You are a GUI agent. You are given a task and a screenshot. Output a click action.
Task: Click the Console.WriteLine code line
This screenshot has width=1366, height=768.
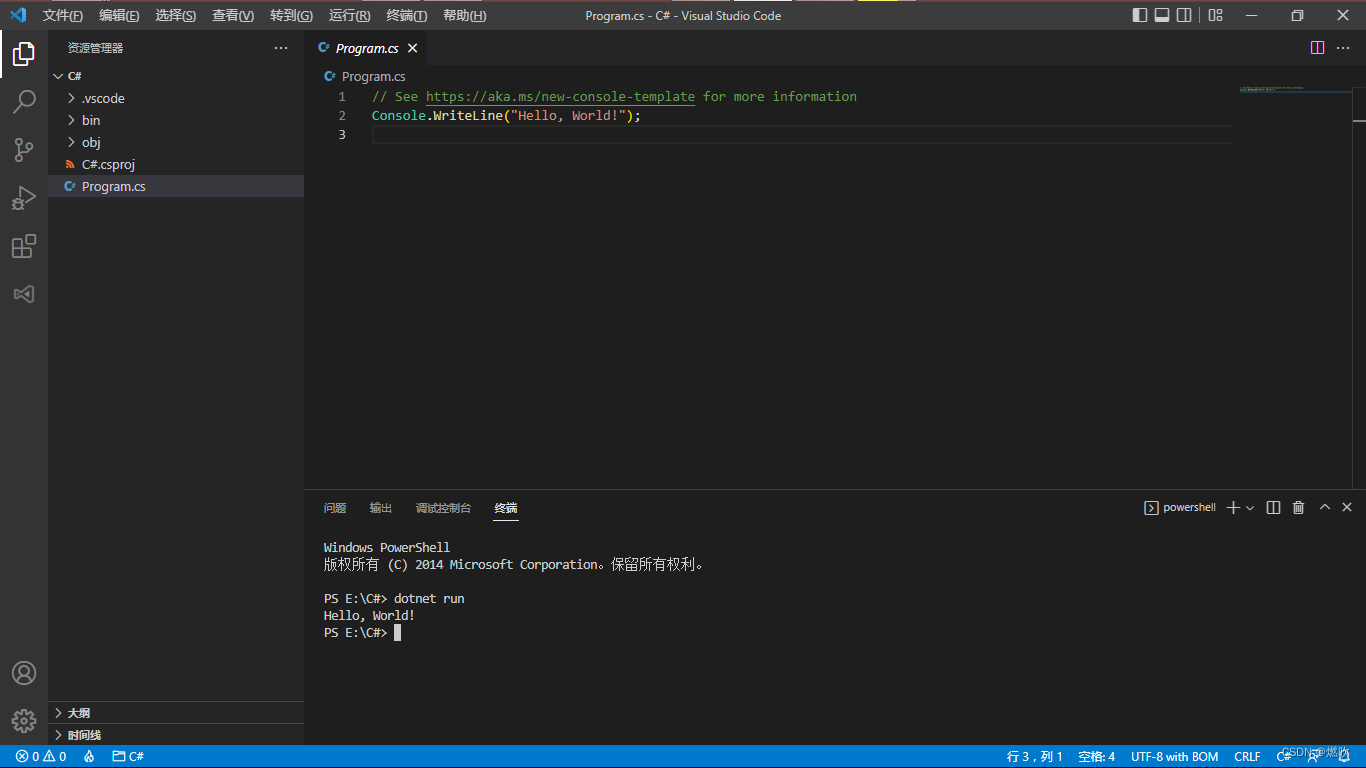(506, 116)
